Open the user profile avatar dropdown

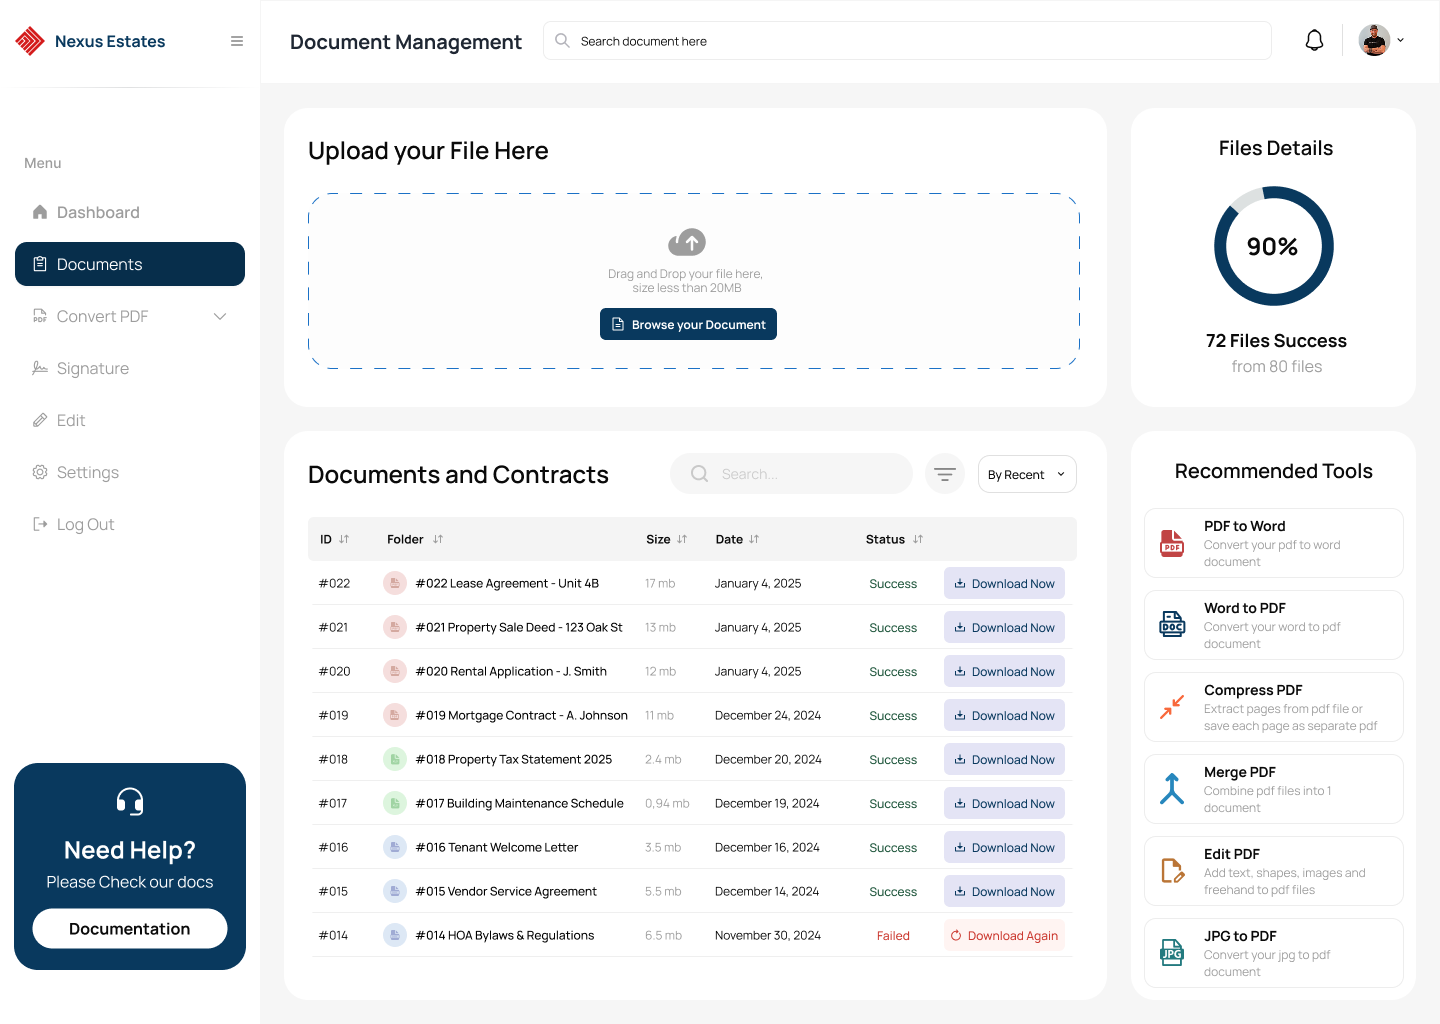tap(1381, 41)
